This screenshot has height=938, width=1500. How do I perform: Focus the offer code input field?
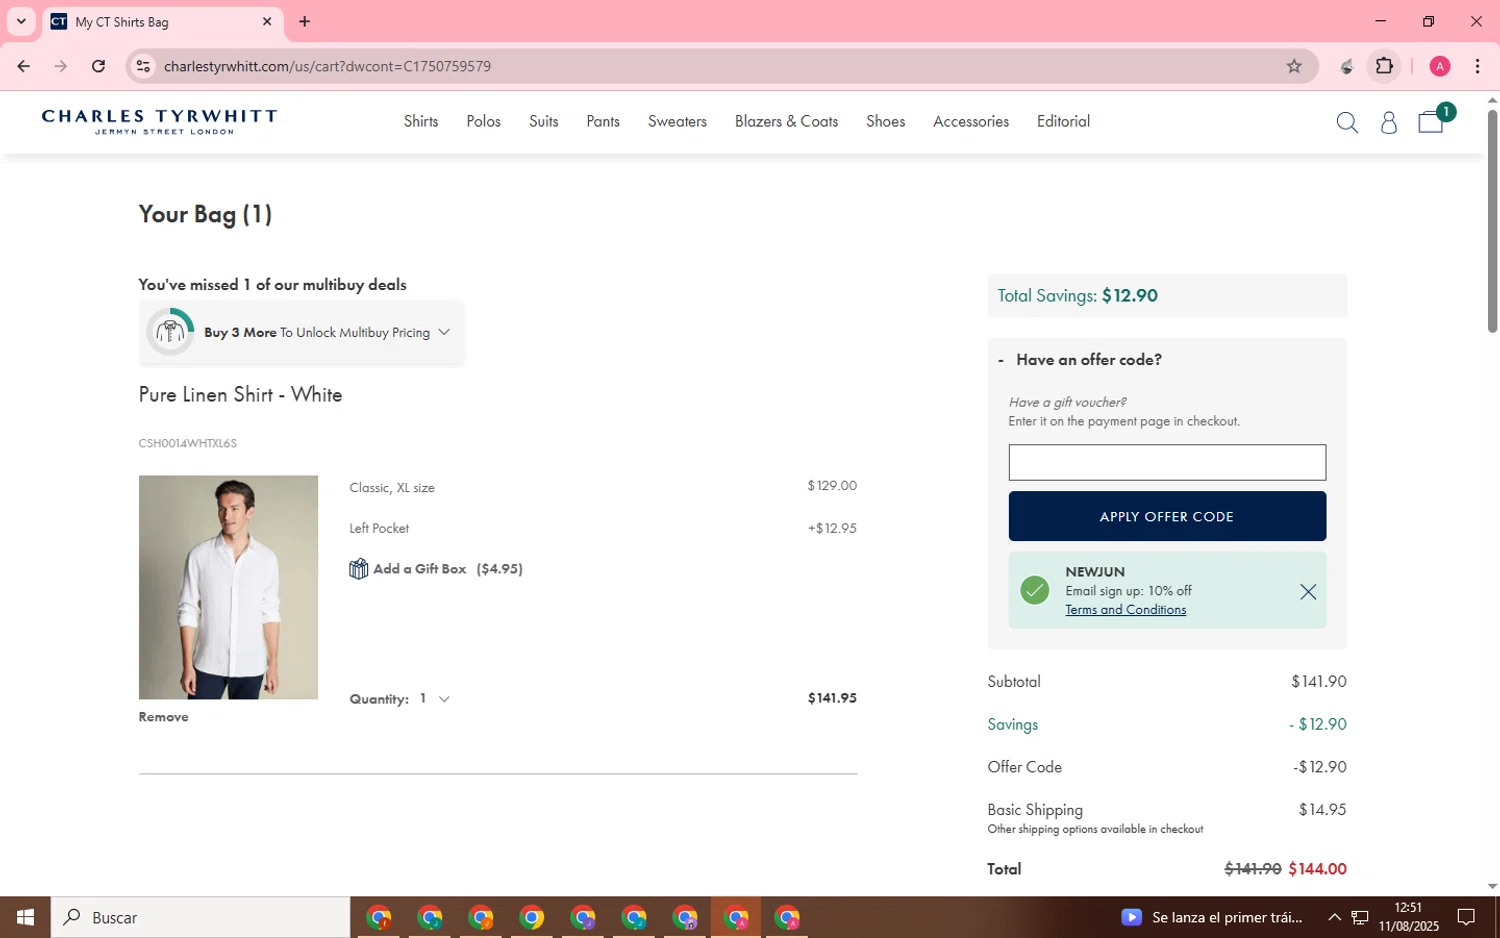(x=1167, y=463)
